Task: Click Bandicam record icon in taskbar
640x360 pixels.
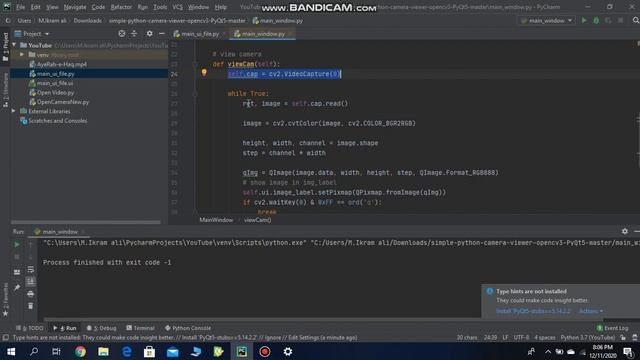Action: (x=265, y=351)
